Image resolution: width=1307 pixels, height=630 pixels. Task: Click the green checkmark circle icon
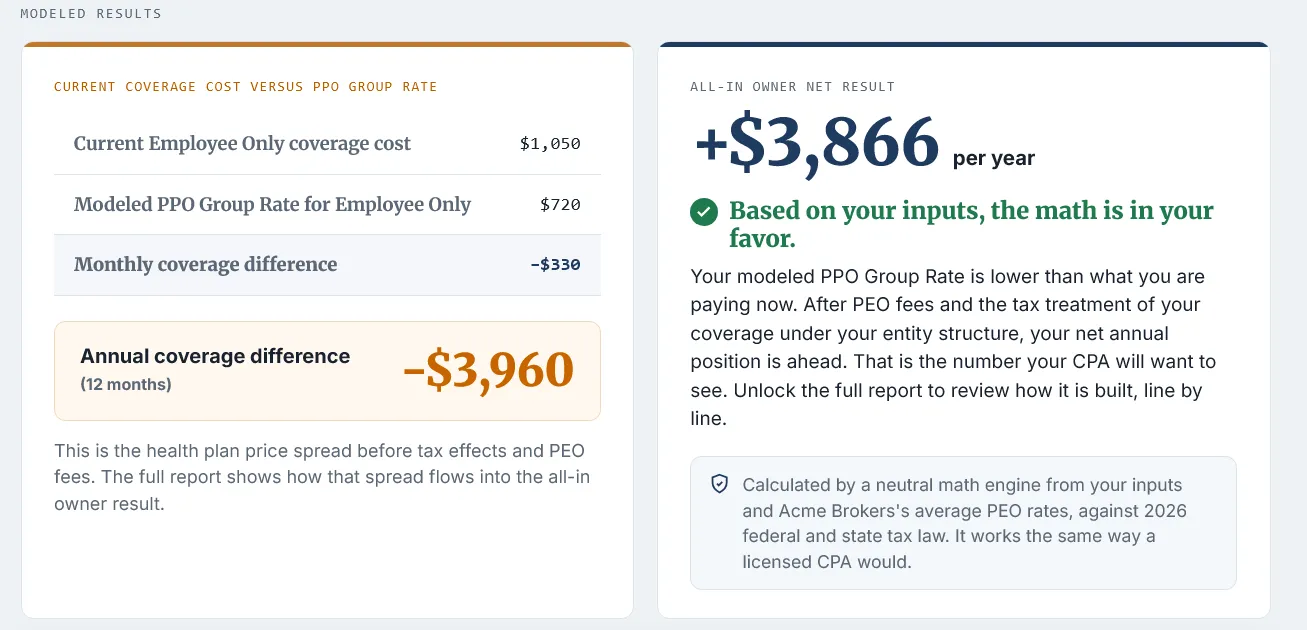[704, 212]
